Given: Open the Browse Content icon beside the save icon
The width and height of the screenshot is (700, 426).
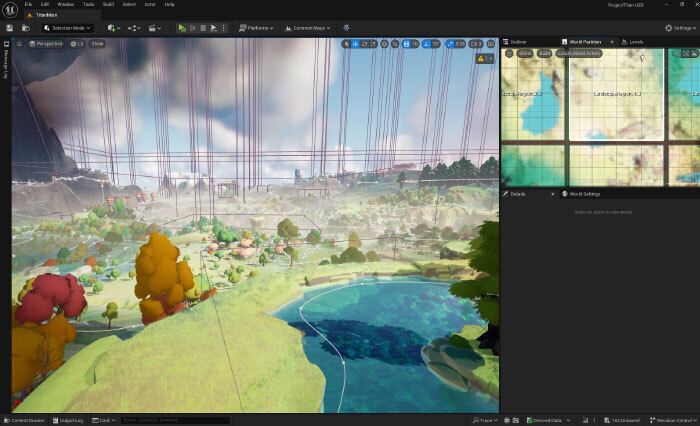Looking at the screenshot, I should coord(26,28).
